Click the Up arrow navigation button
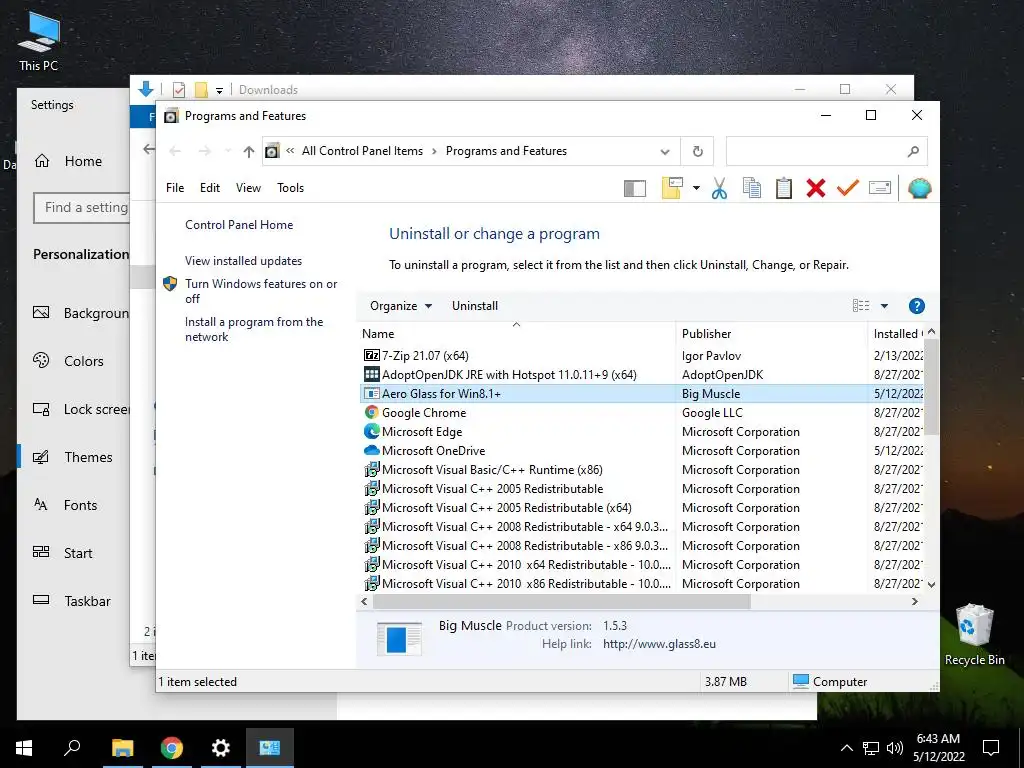Image resolution: width=1024 pixels, height=768 pixels. [248, 152]
